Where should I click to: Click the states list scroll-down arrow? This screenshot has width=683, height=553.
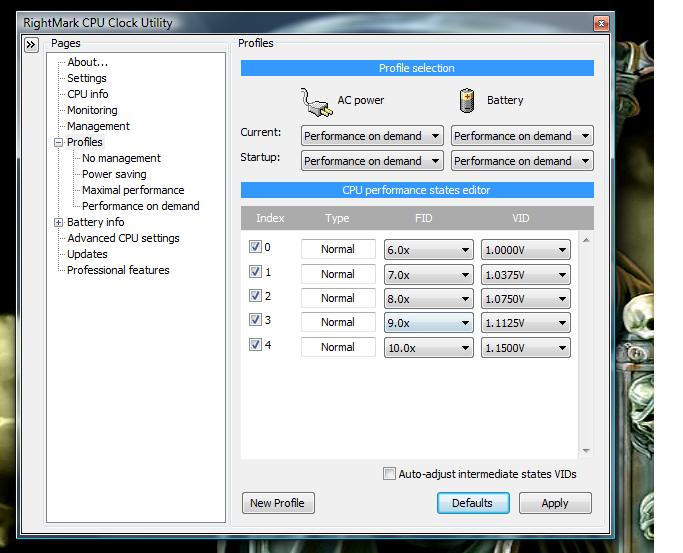click(x=586, y=451)
